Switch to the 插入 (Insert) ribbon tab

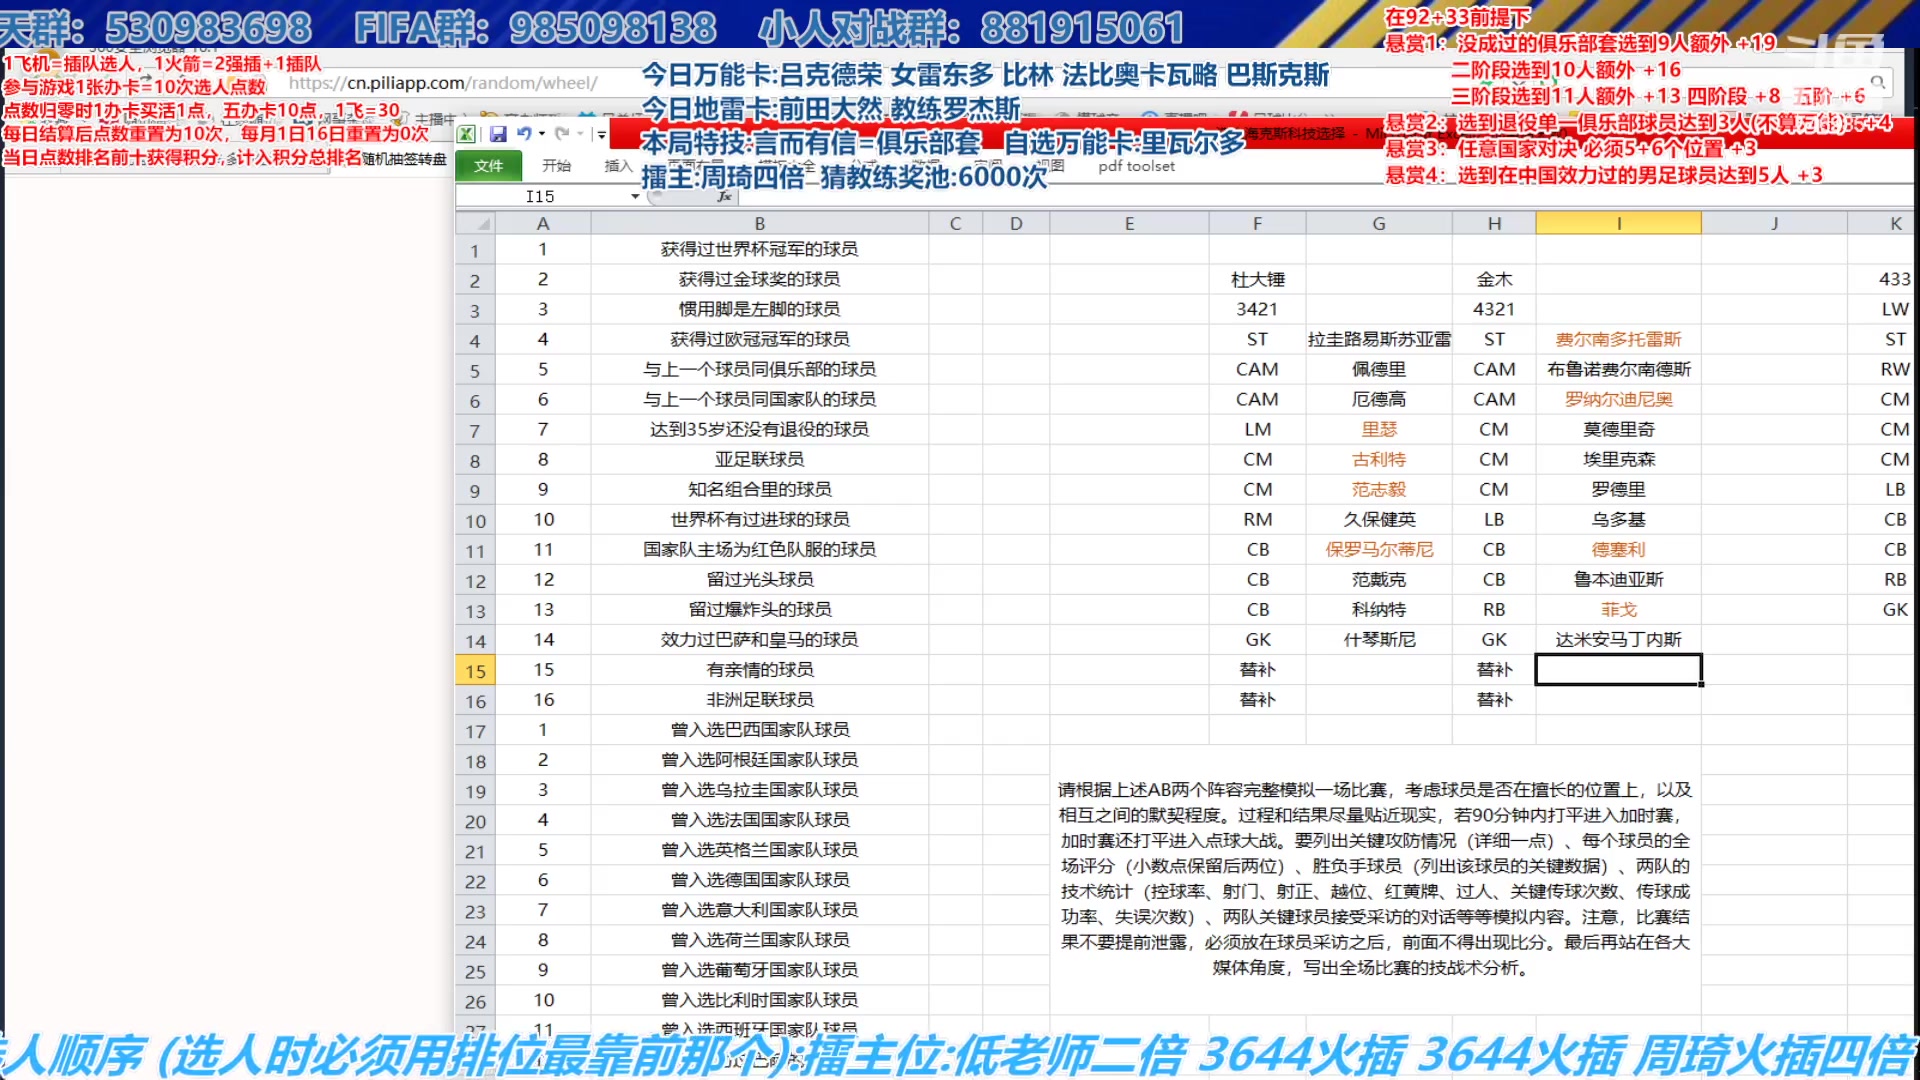coord(618,166)
